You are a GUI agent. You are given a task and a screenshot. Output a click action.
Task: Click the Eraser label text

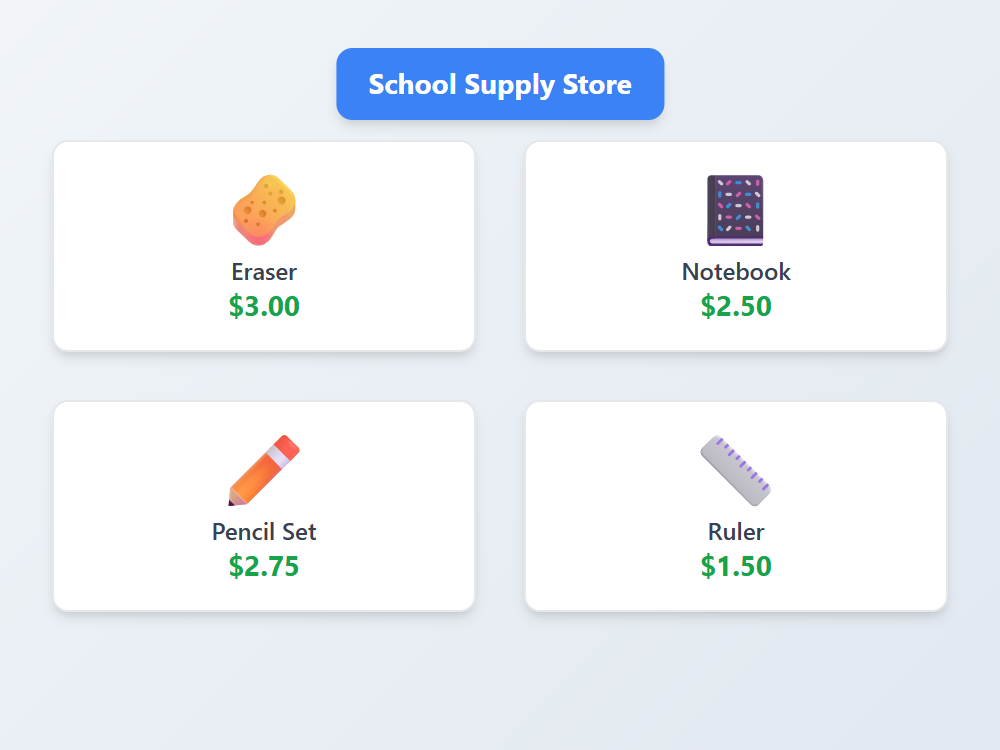(x=263, y=271)
